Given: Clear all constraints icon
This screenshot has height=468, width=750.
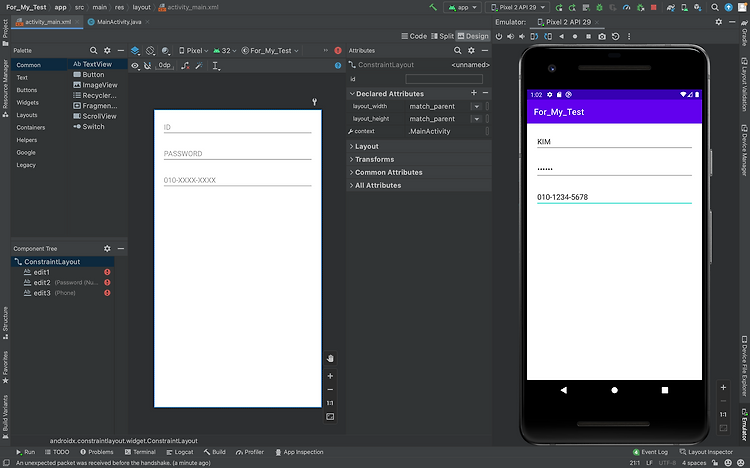Looking at the screenshot, I should click(185, 66).
